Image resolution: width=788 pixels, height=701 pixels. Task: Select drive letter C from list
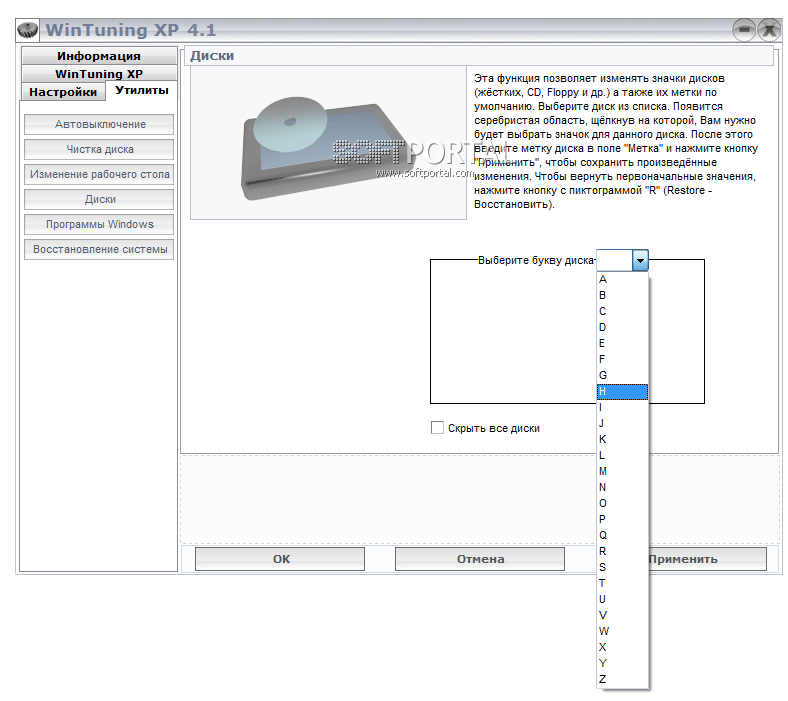coord(622,312)
